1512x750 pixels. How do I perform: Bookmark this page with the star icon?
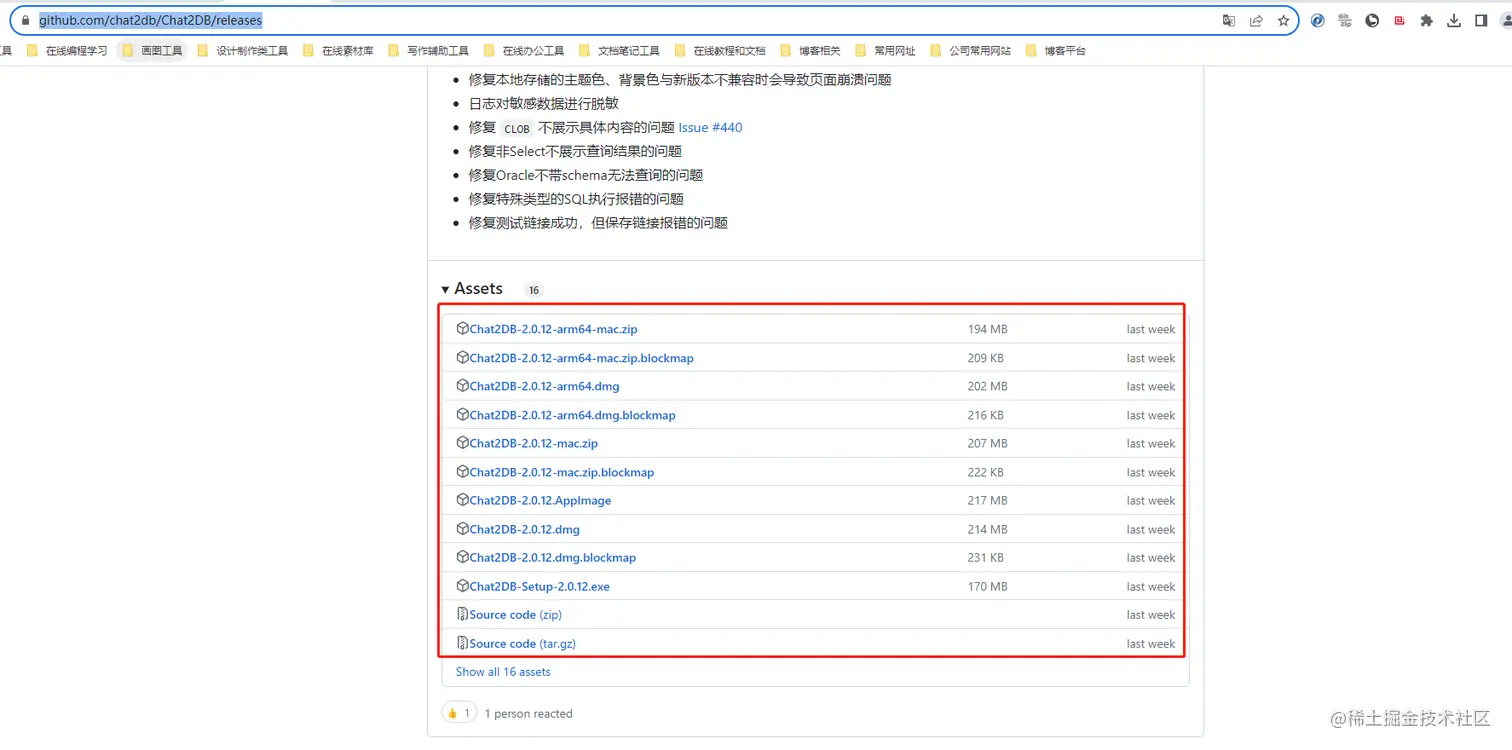[1283, 20]
